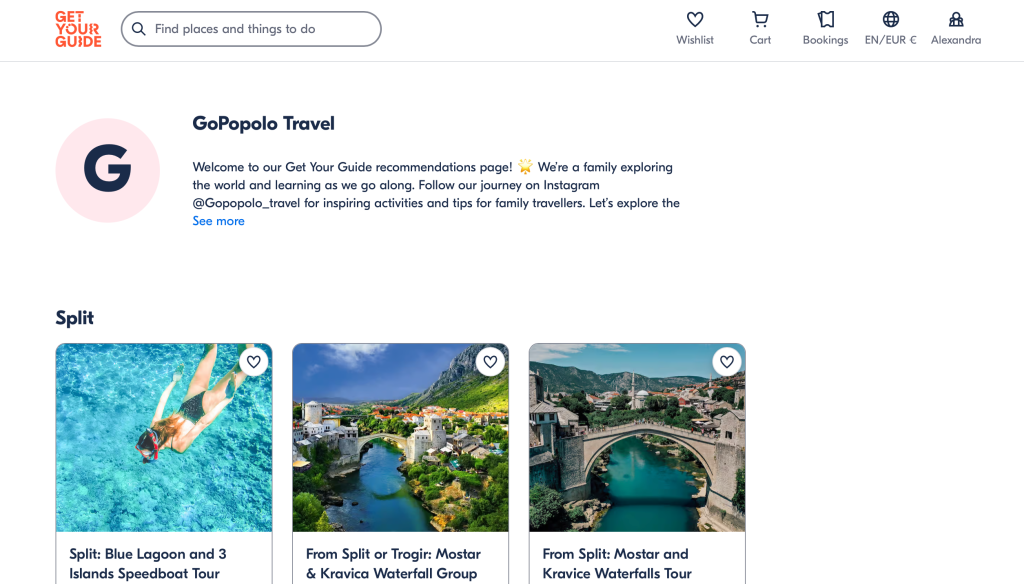Click the GoPopolo Travel heading
This screenshot has height=584, width=1024.
[263, 123]
